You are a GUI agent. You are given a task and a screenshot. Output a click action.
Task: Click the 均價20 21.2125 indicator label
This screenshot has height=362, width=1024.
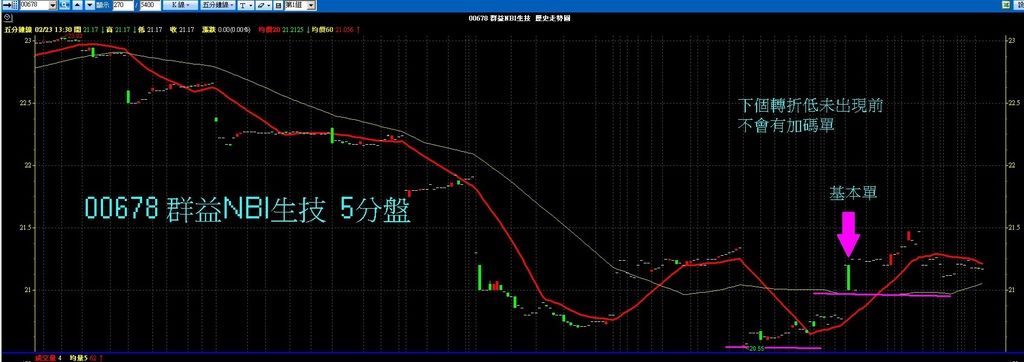click(281, 29)
